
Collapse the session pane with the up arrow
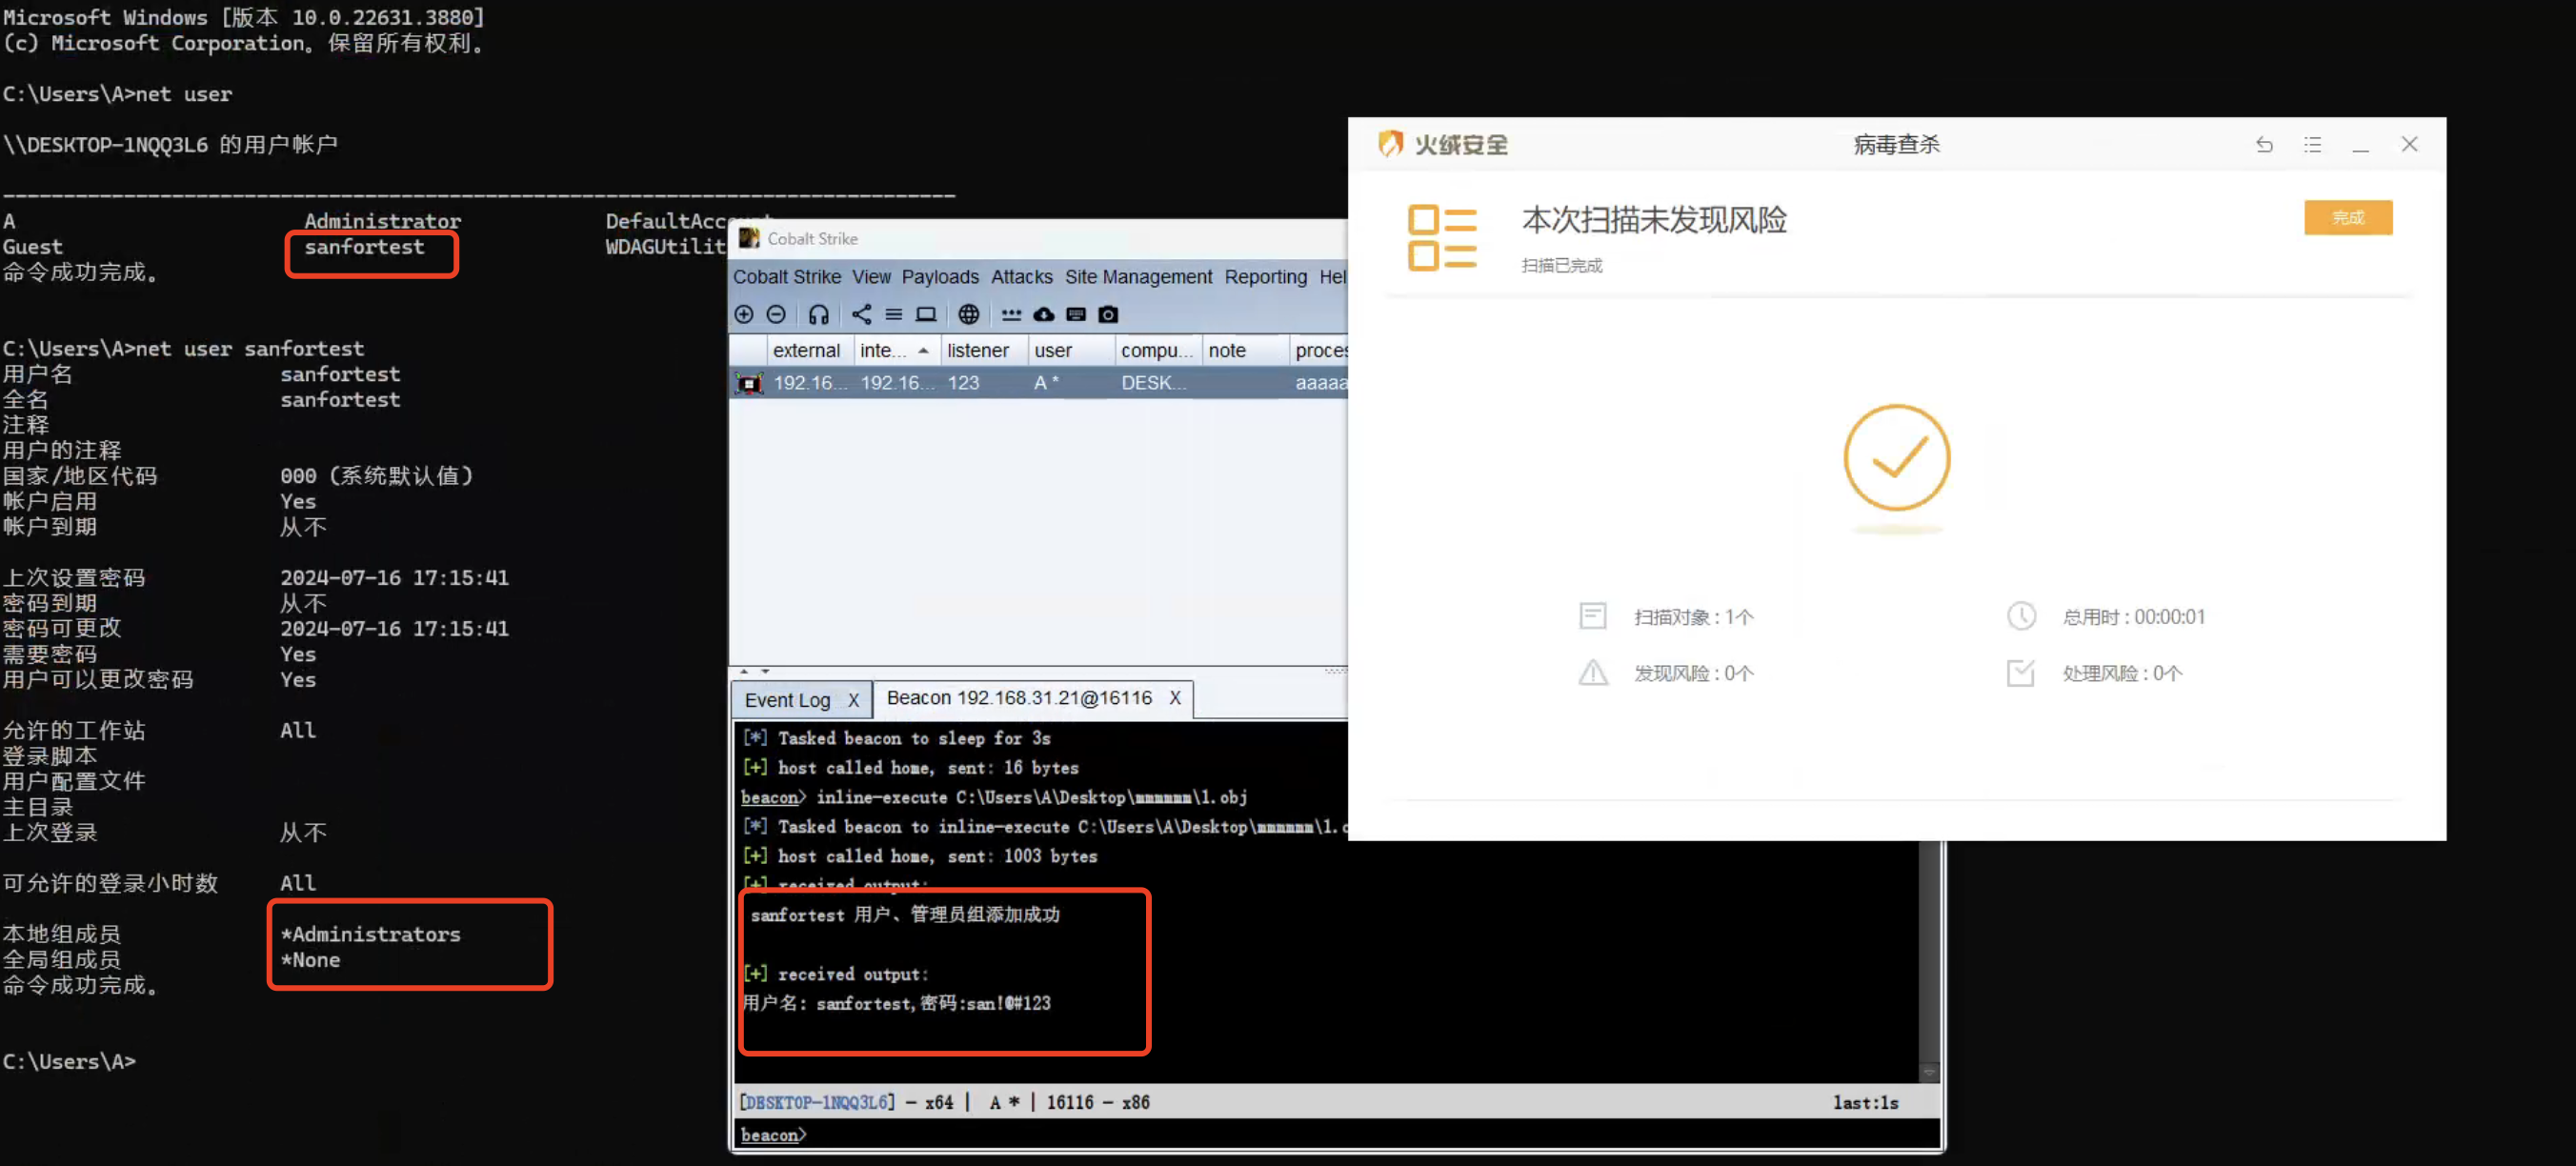tap(743, 671)
